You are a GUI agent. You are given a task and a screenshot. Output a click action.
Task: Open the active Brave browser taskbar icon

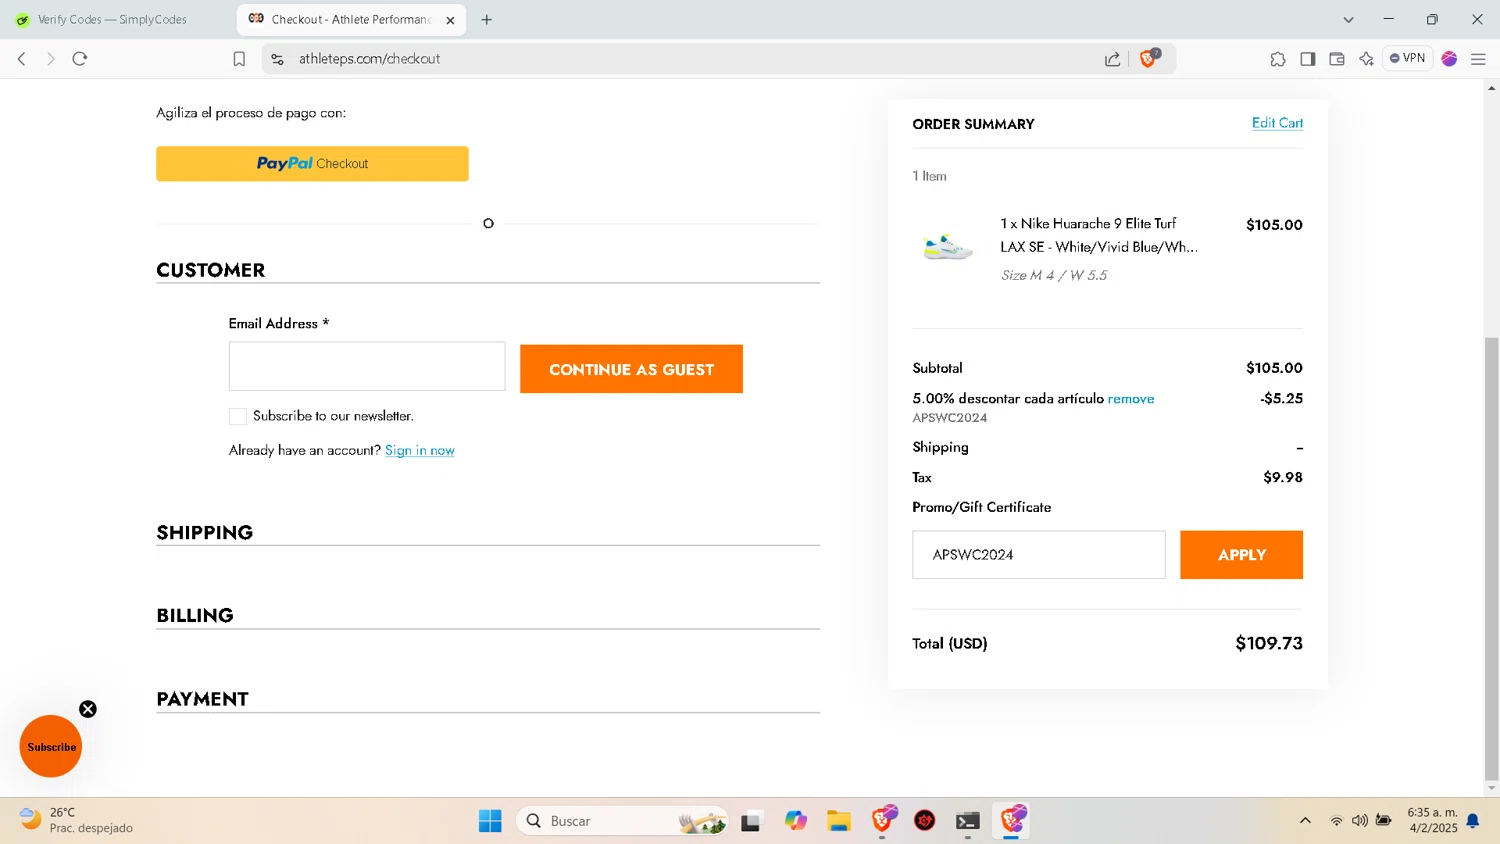pos(1012,820)
